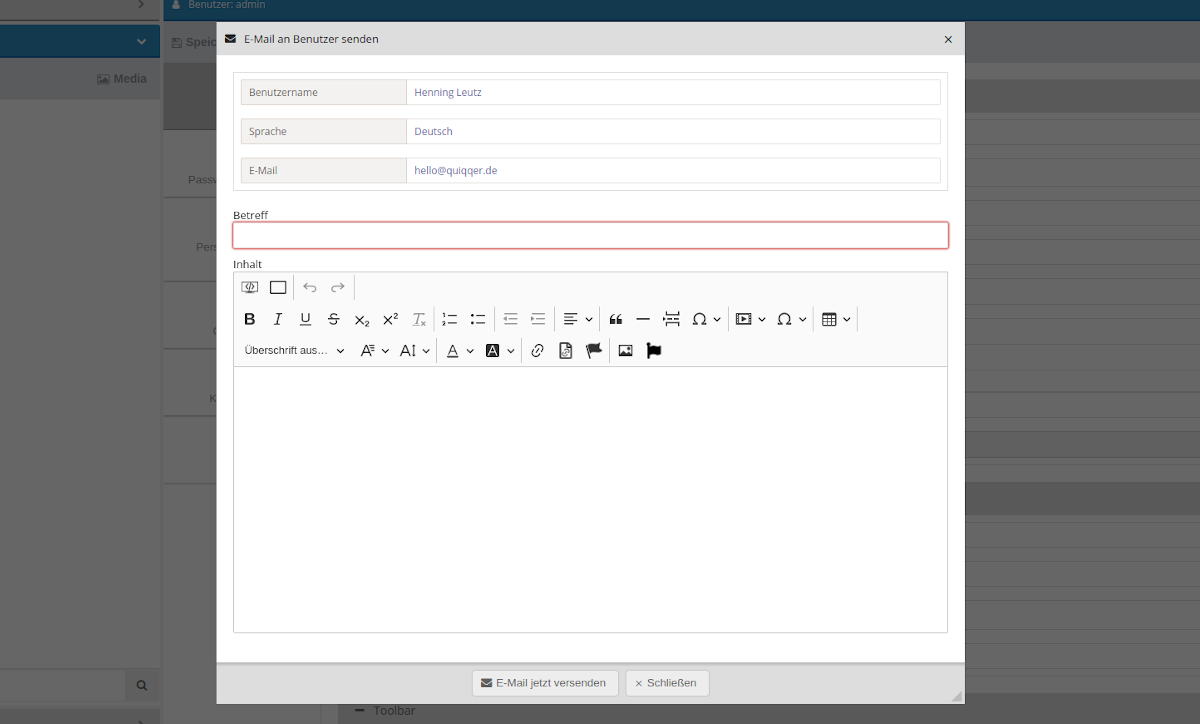Open the Überschrift heading dropdown
The image size is (1200, 724).
[x=294, y=350]
